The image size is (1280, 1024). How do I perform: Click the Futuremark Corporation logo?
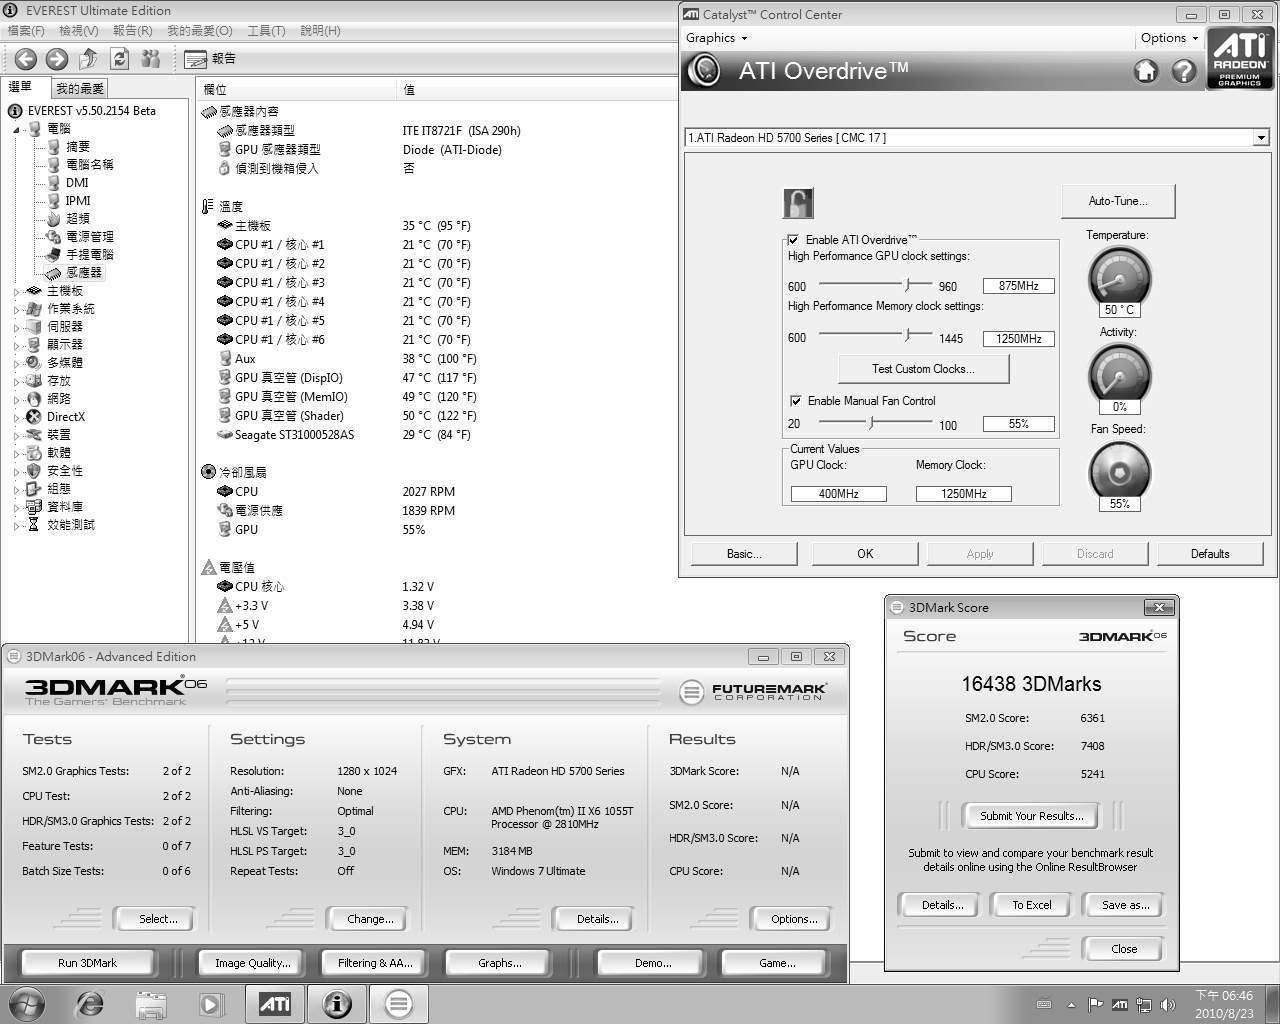(x=753, y=691)
